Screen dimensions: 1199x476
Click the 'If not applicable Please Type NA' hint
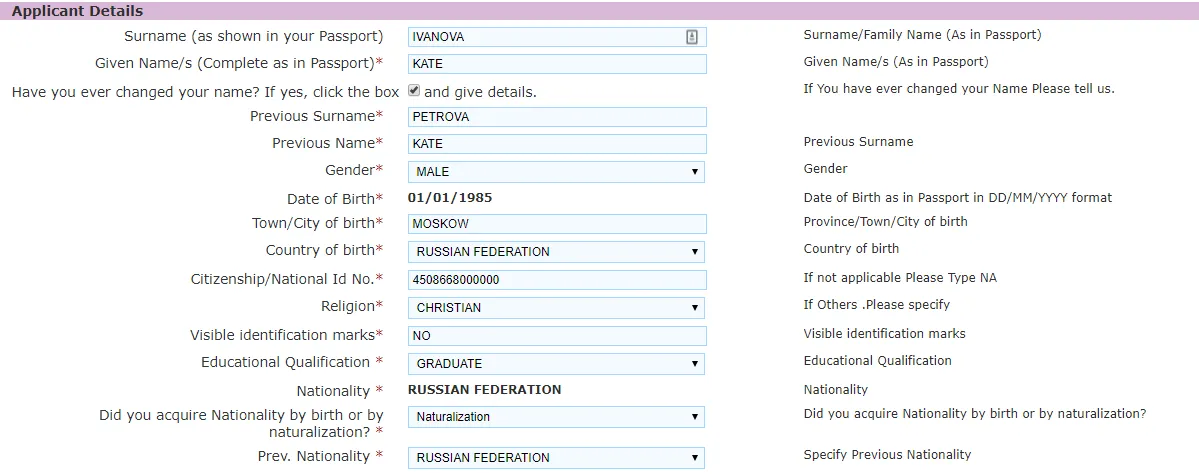click(x=900, y=277)
